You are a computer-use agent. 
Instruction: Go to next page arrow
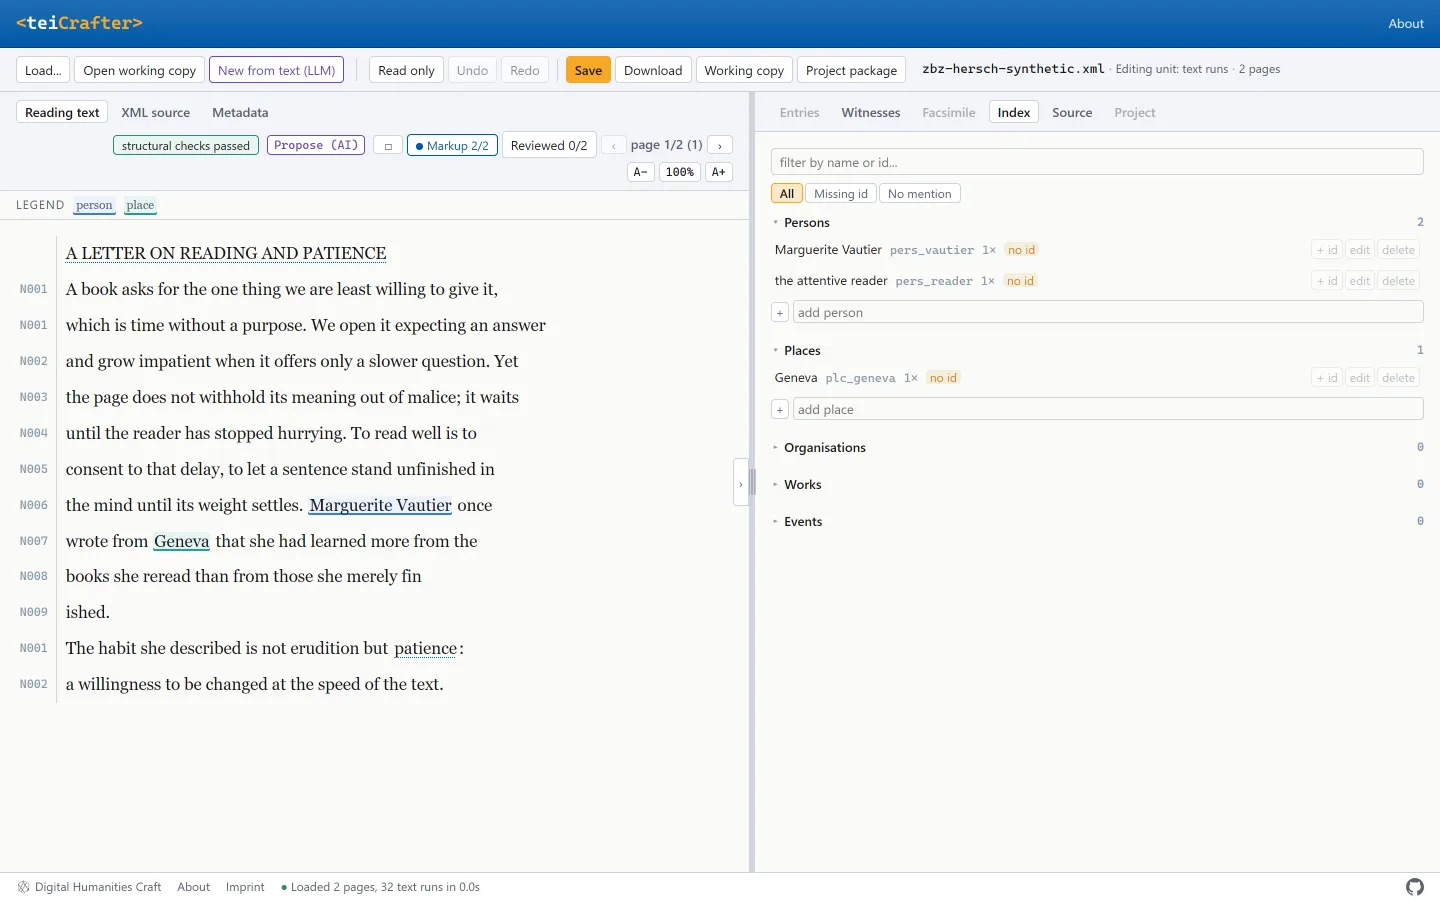[720, 146]
